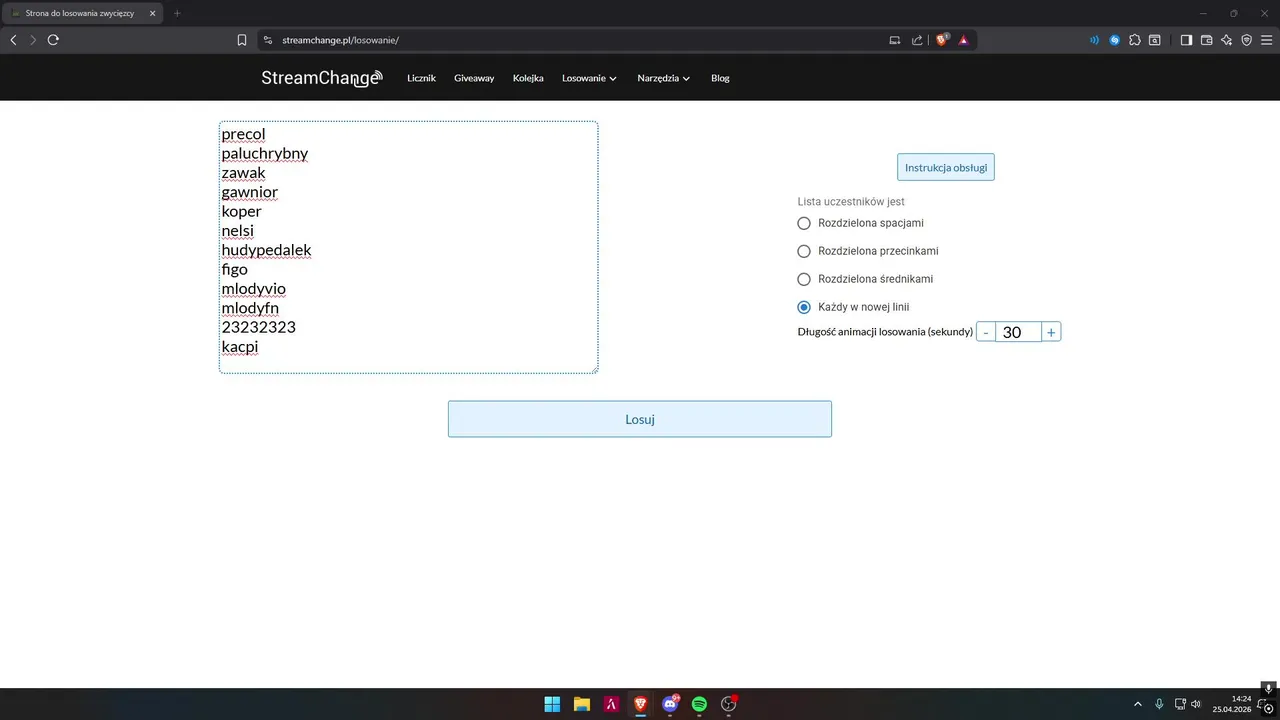This screenshot has height=720, width=1280.
Task: Show hidden tray icons chevron
Action: (1137, 704)
